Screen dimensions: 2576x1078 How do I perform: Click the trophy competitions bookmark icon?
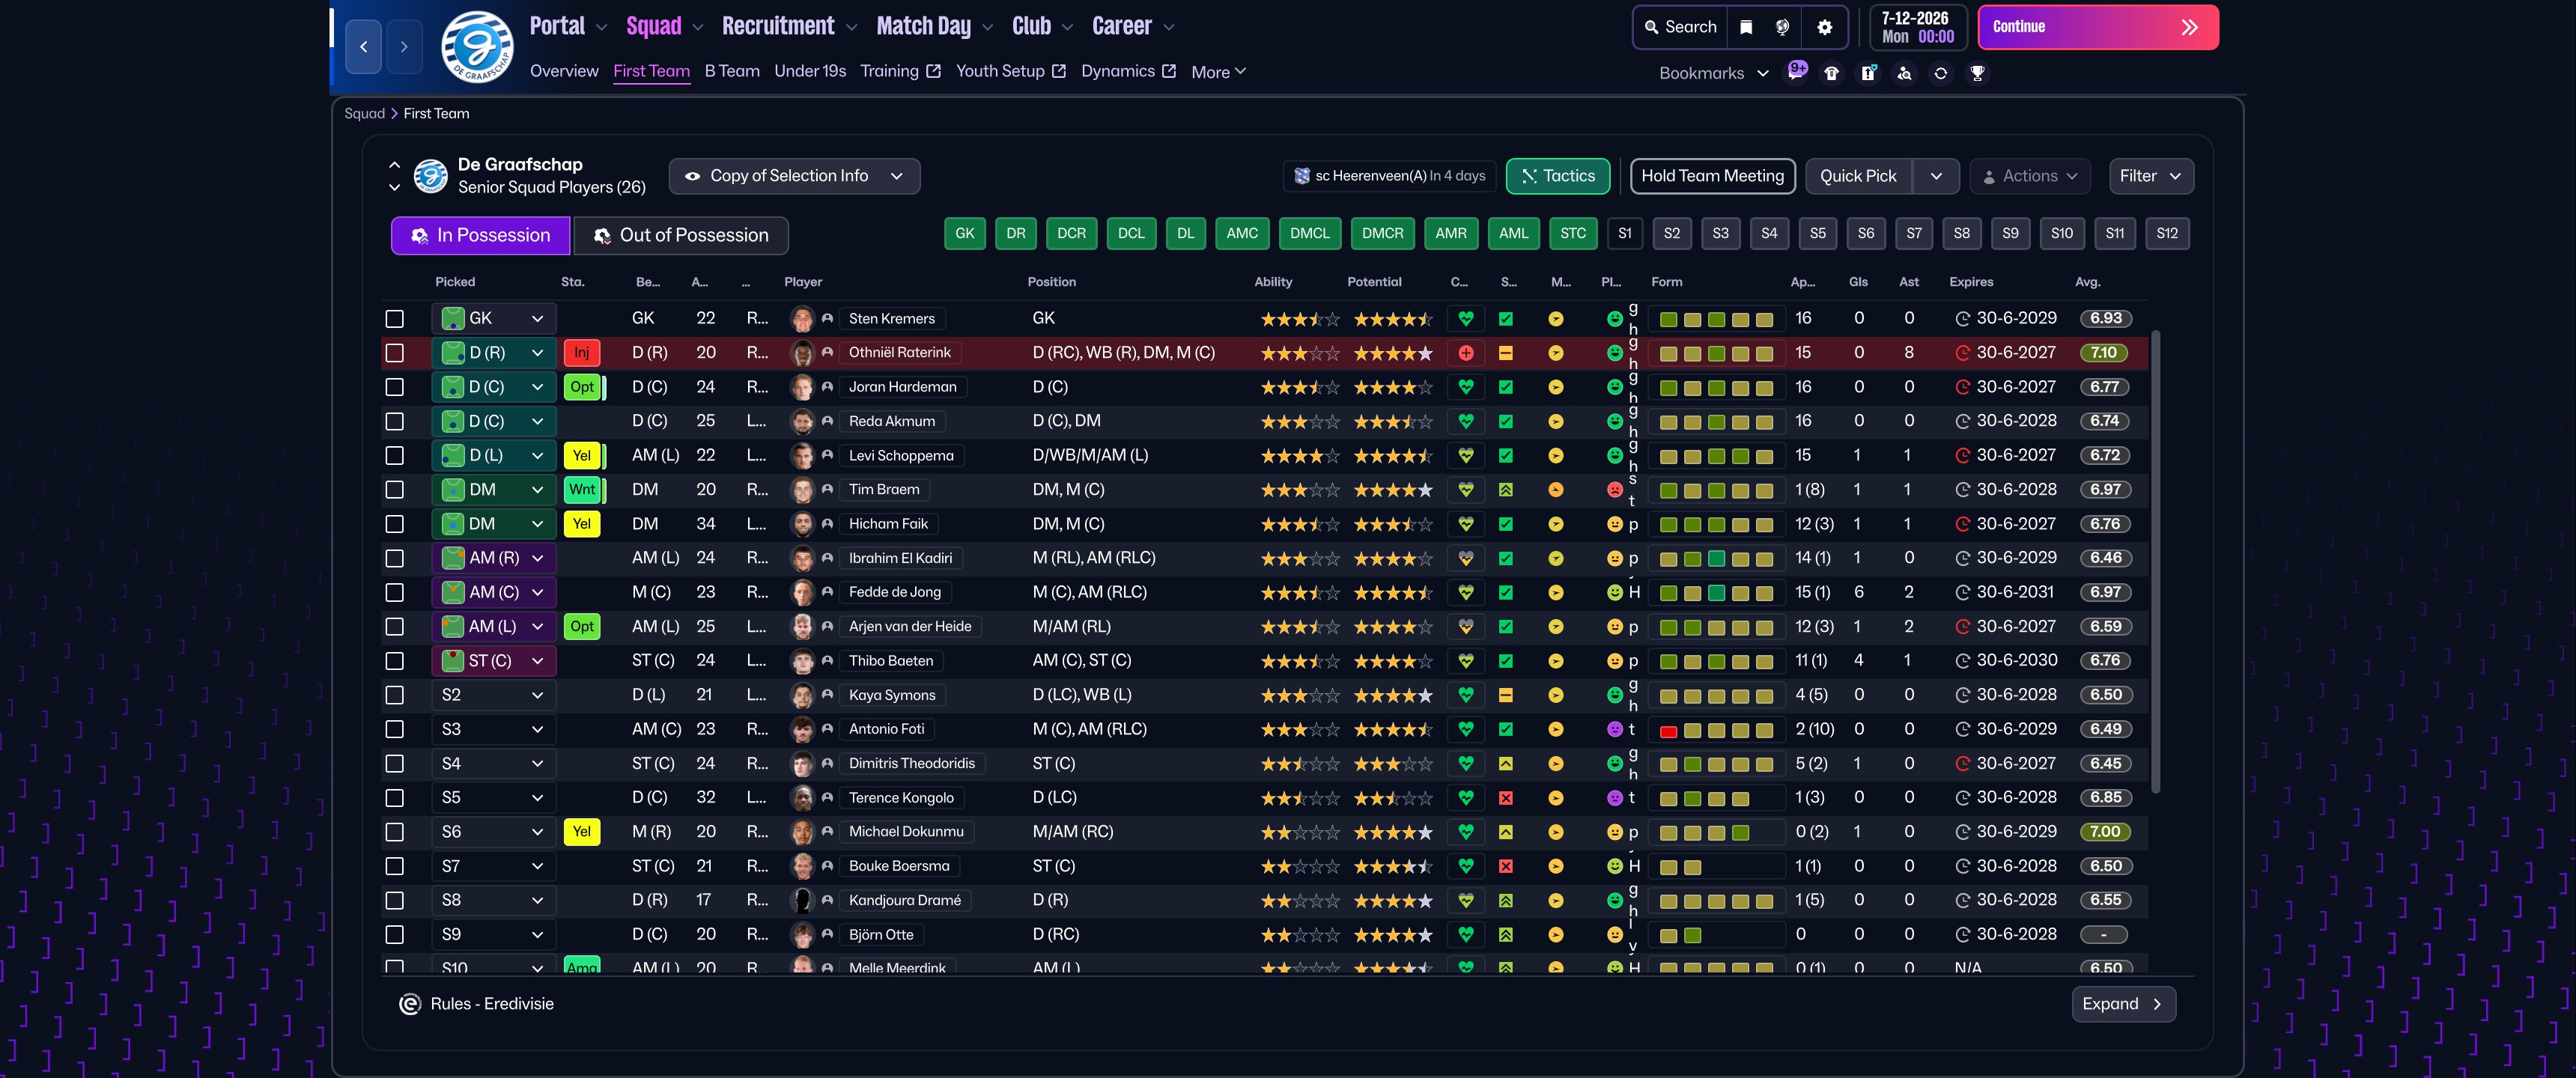click(1977, 73)
